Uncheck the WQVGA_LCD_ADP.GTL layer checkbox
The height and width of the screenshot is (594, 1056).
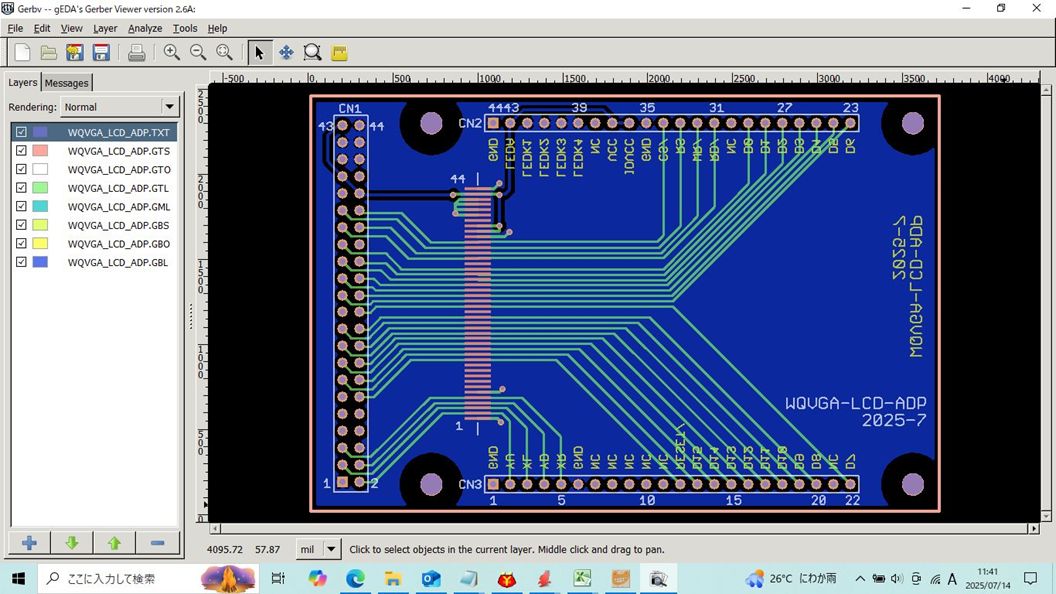click(21, 188)
